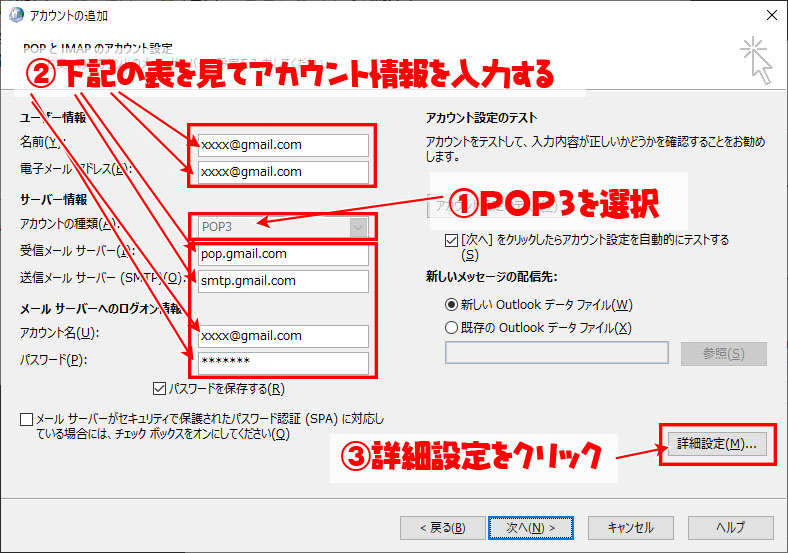
Task: Click the アカウント設定のテスト heading text
Action: point(481,118)
